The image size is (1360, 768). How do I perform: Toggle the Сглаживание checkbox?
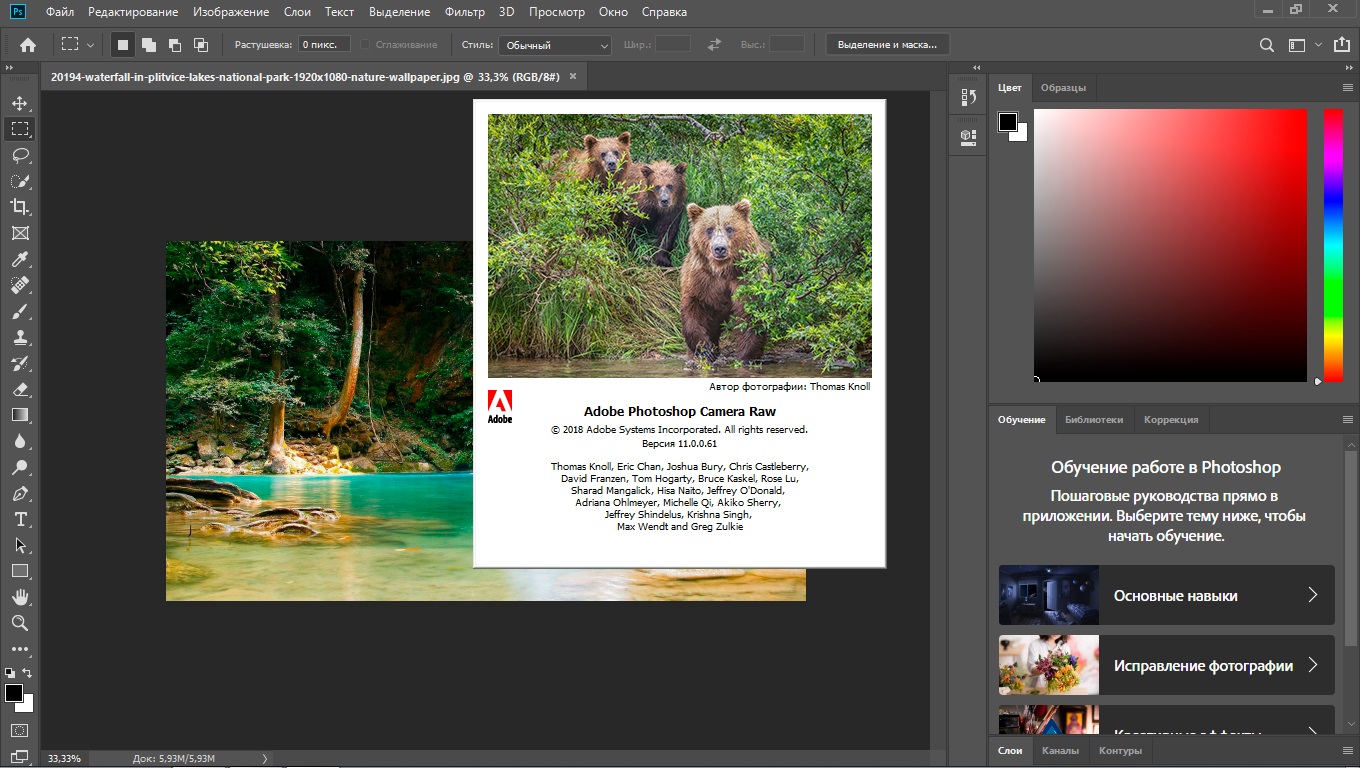pyautogui.click(x=366, y=45)
